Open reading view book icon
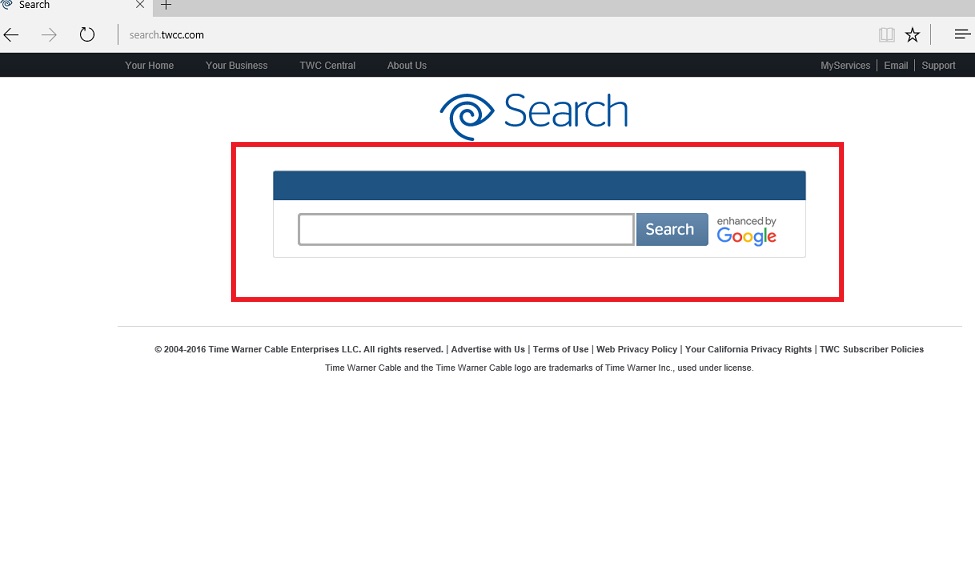 pyautogui.click(x=887, y=35)
